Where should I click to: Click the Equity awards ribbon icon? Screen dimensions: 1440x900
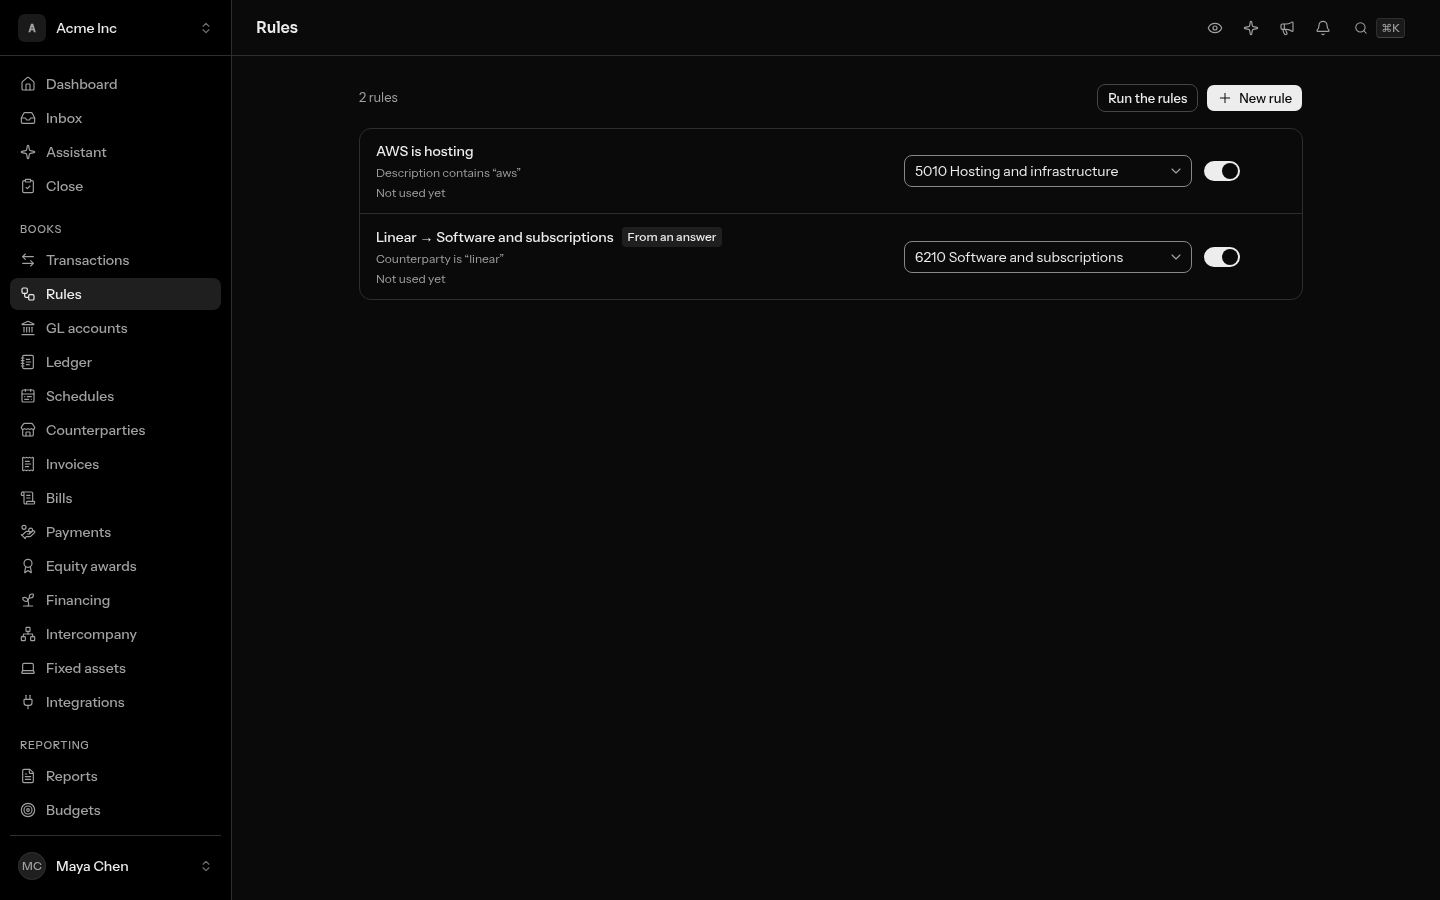[x=28, y=566]
